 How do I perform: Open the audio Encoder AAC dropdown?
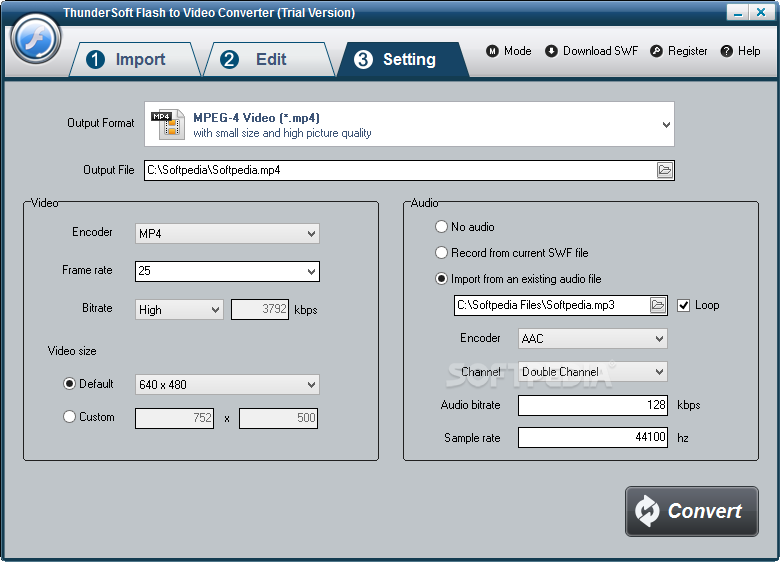(592, 339)
